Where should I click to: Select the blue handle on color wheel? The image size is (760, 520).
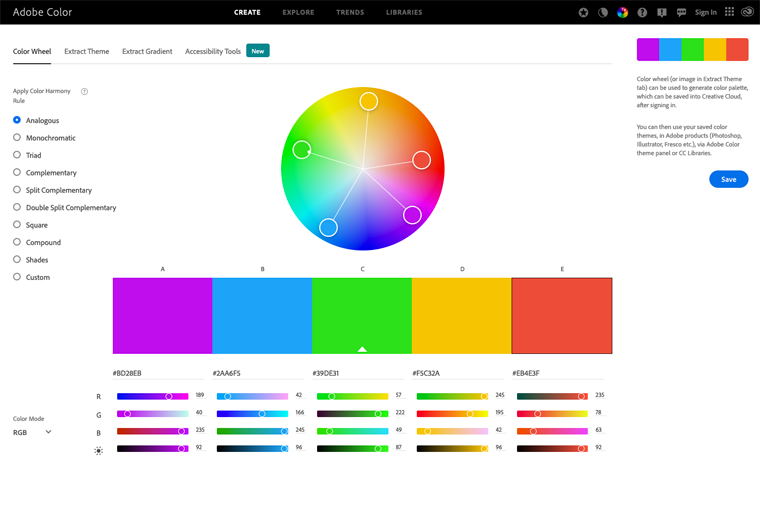coord(328,227)
